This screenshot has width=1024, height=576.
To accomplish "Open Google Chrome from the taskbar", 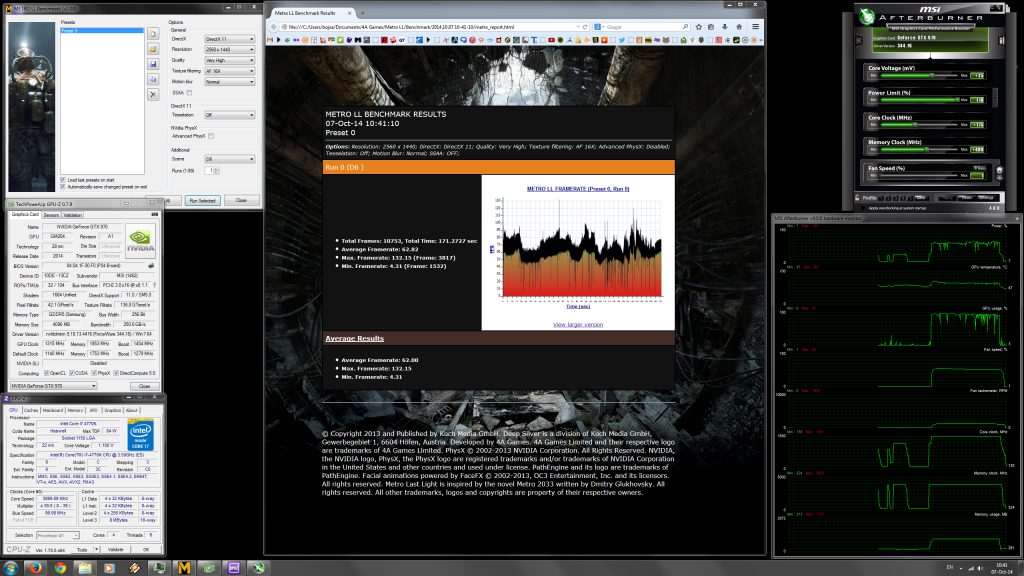I will [x=61, y=567].
